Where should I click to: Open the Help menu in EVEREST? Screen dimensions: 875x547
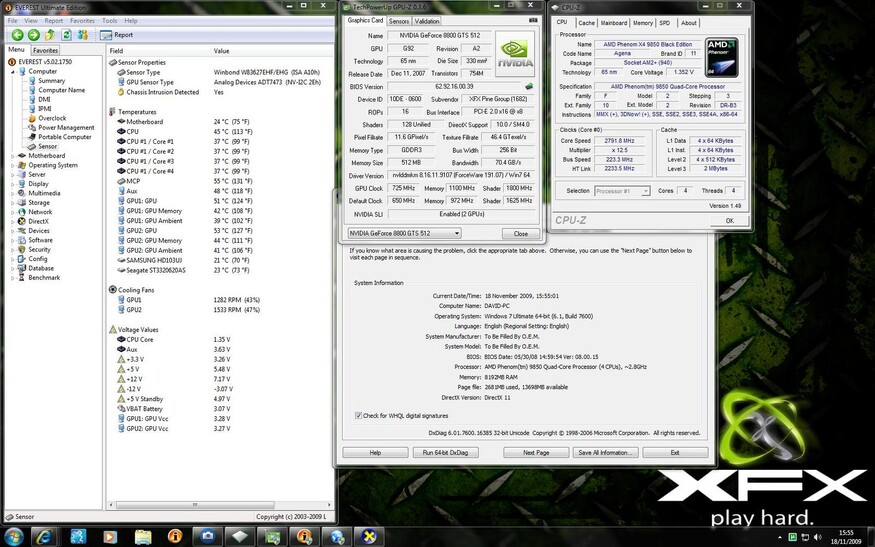click(x=131, y=21)
